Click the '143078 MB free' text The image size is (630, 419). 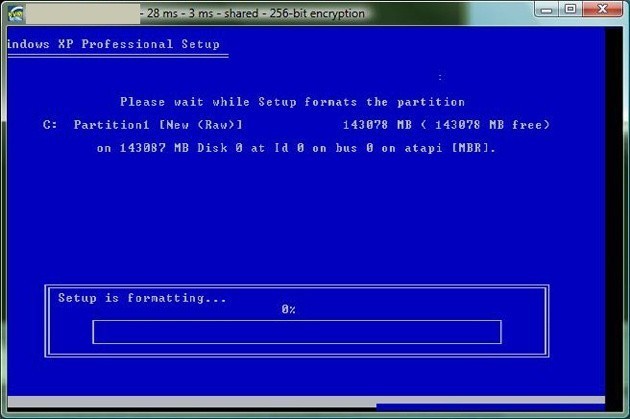click(489, 125)
